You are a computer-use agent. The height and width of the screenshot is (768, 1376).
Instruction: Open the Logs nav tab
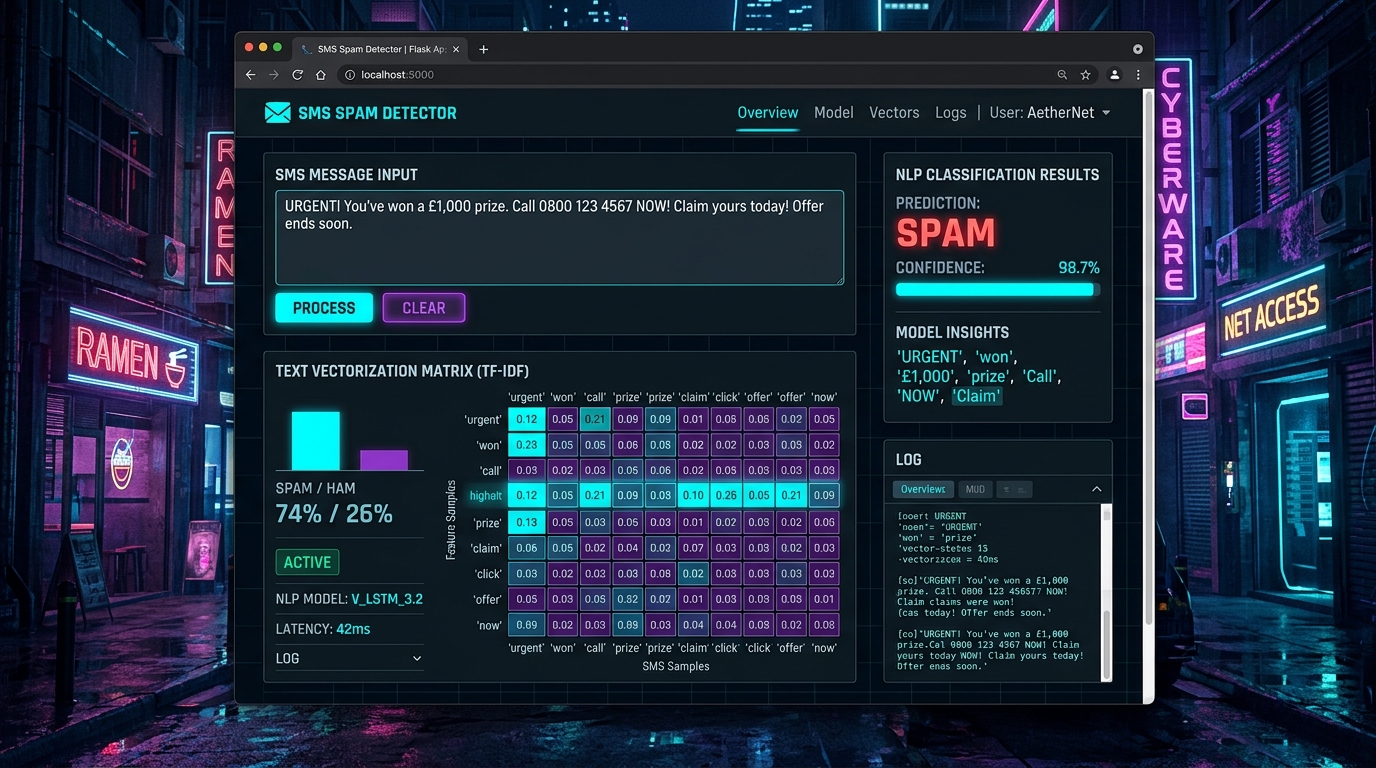950,113
